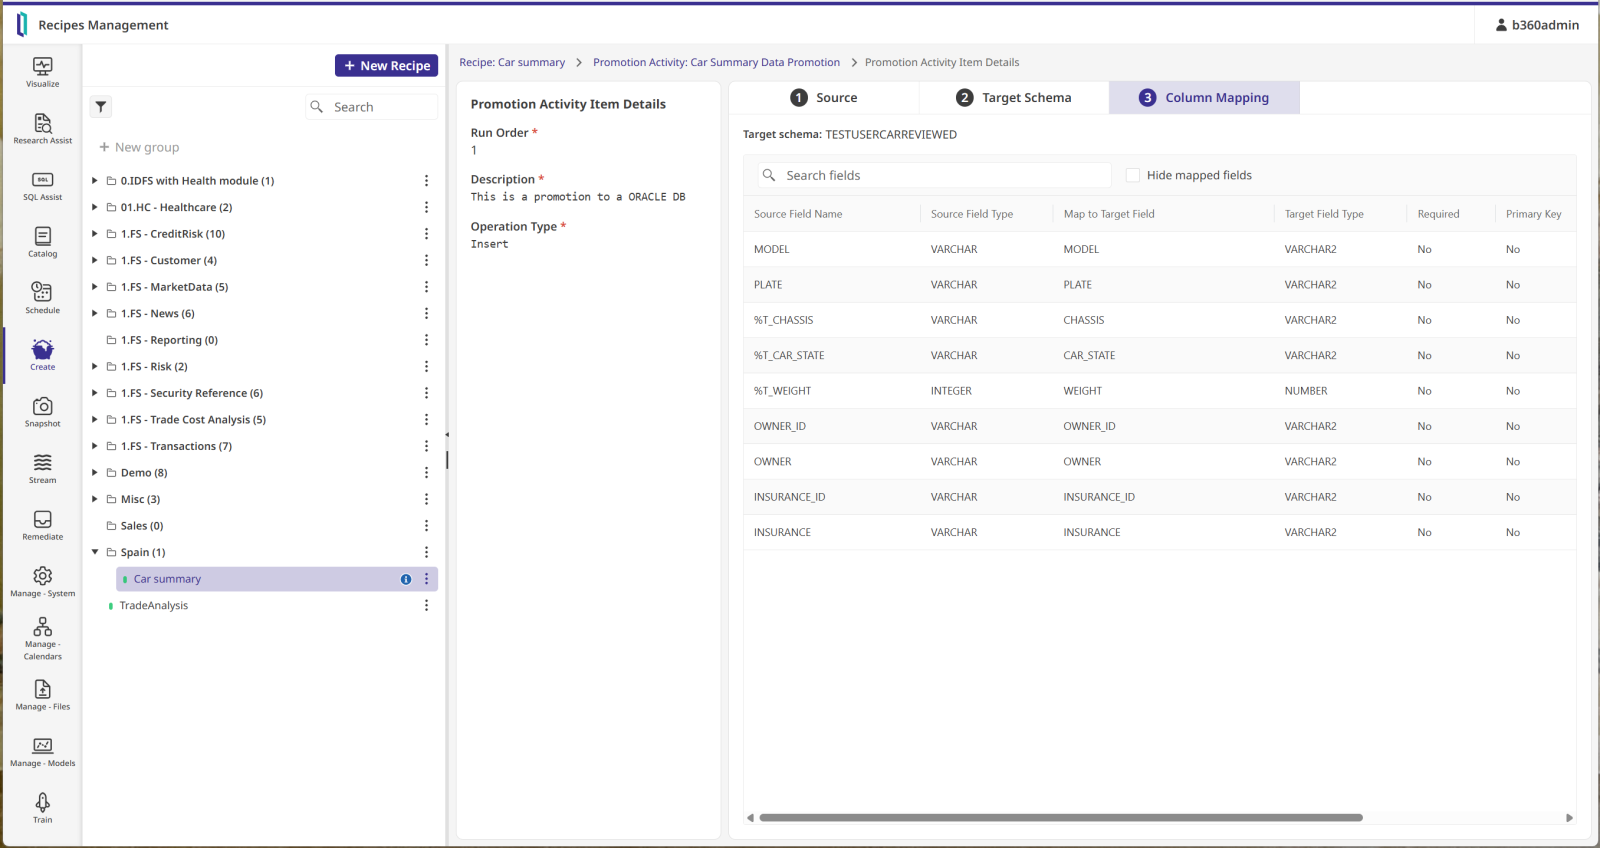The image size is (1600, 848).
Task: Expand the 1.FS - CreditRisk group
Action: point(95,234)
